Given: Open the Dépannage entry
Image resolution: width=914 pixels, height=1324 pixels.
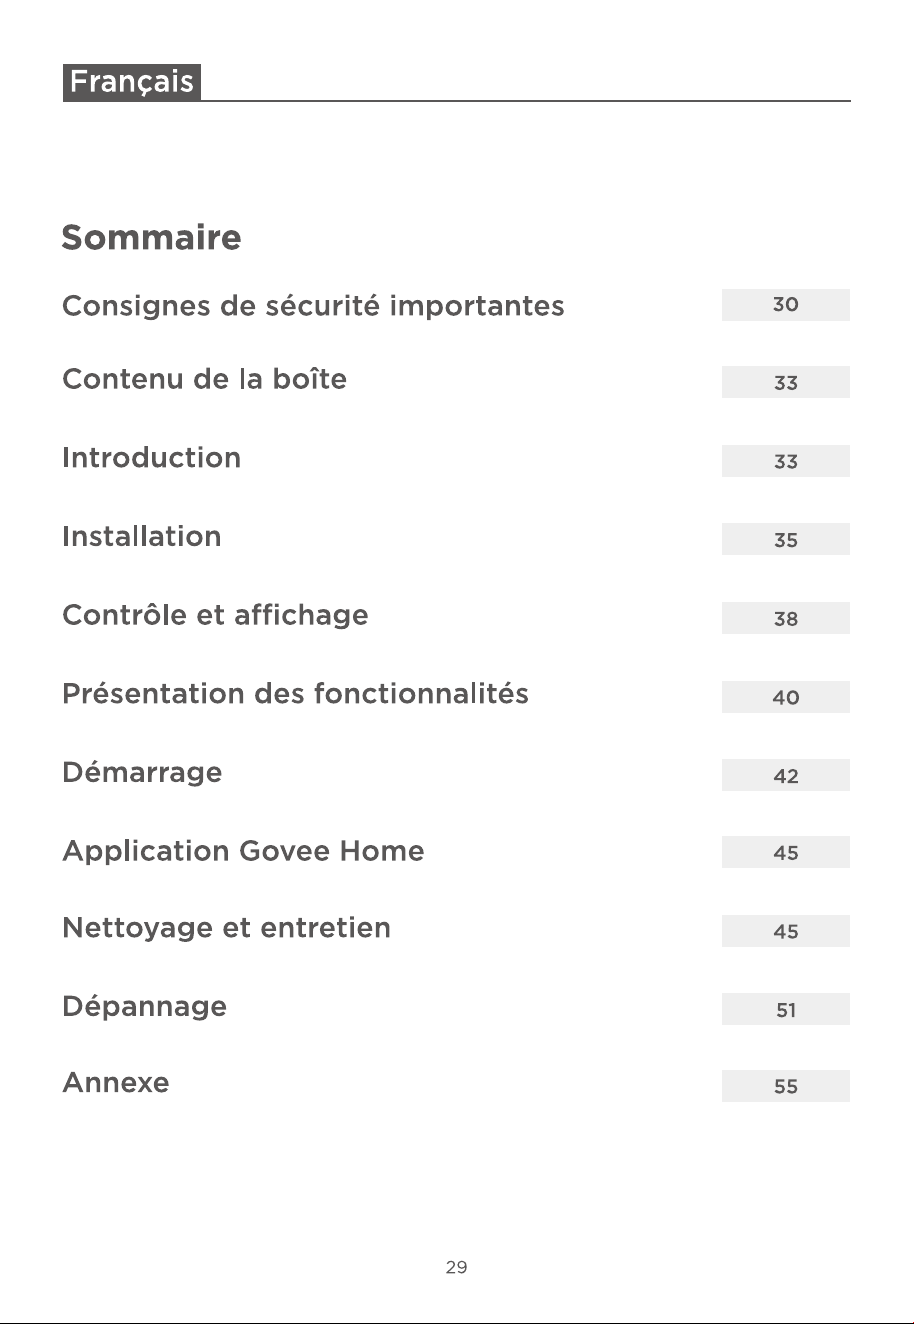Looking at the screenshot, I should point(144,1007).
